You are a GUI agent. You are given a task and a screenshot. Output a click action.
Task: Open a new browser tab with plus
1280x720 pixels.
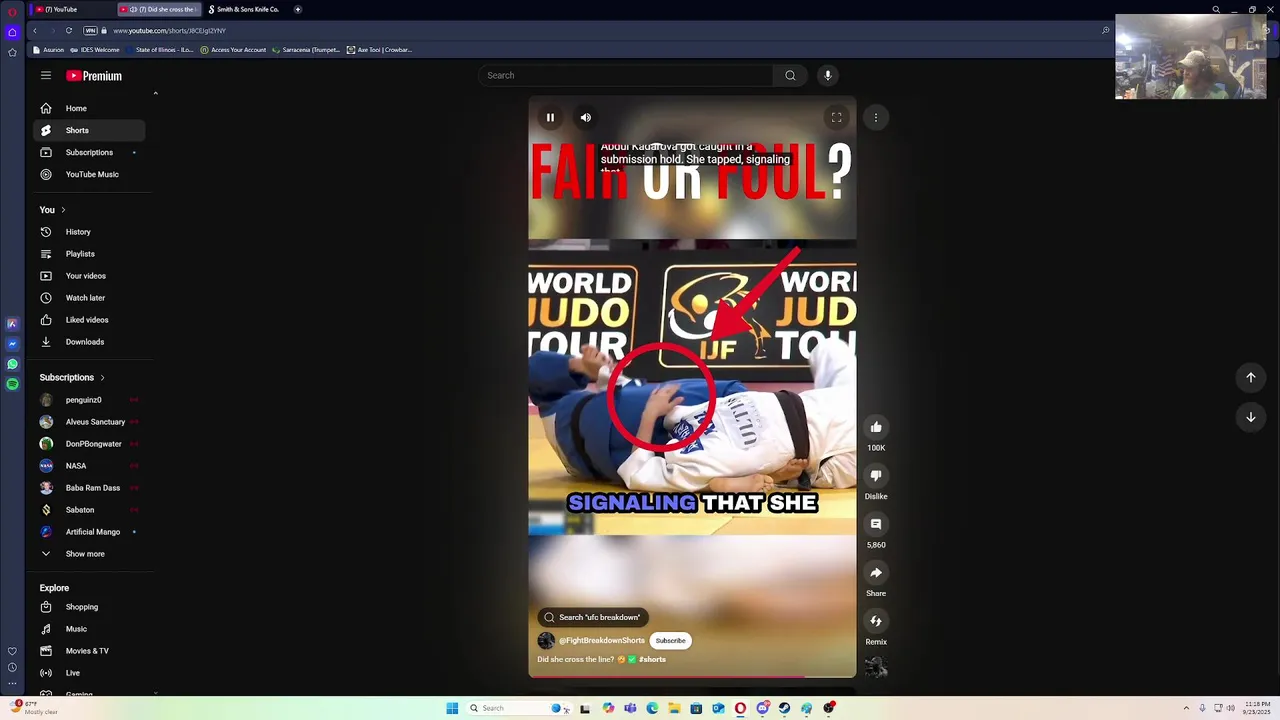coord(298,9)
